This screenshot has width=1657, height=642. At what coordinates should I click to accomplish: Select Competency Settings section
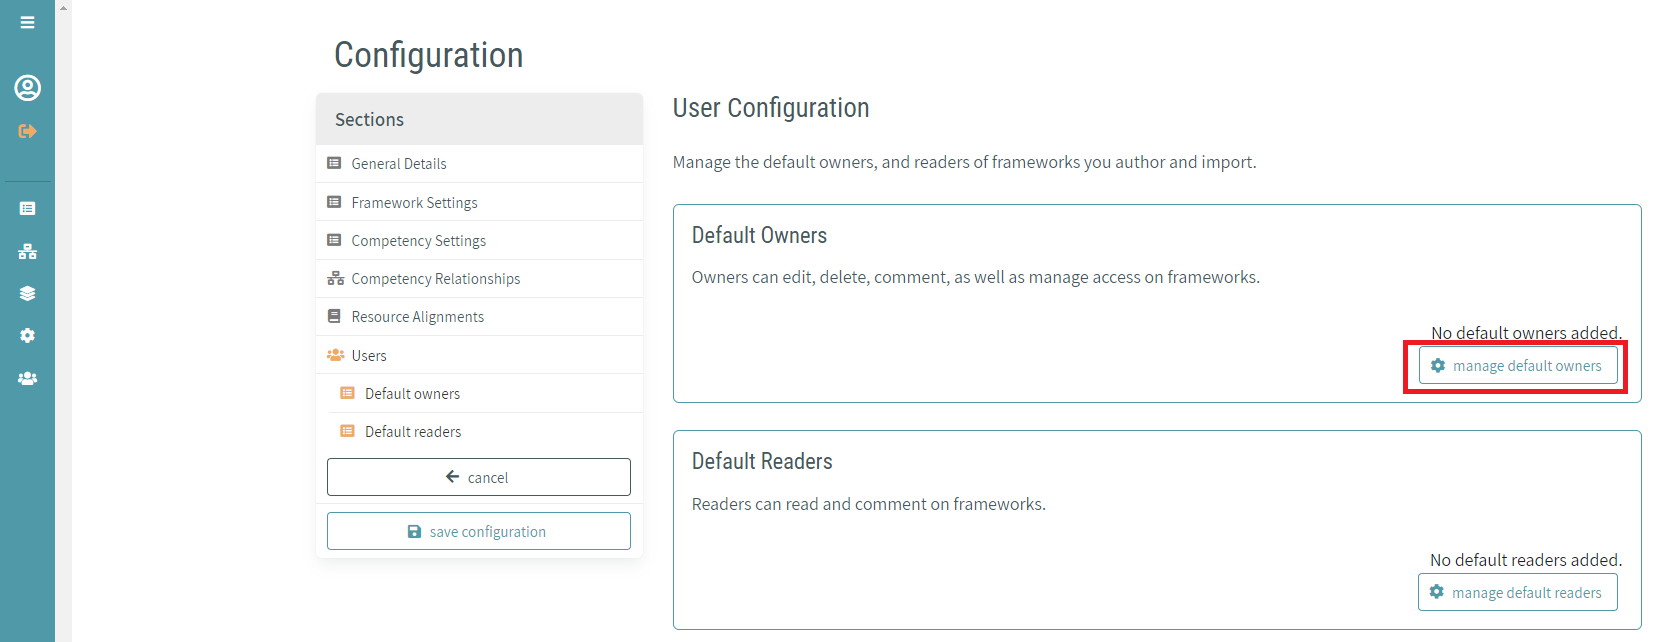tap(479, 240)
